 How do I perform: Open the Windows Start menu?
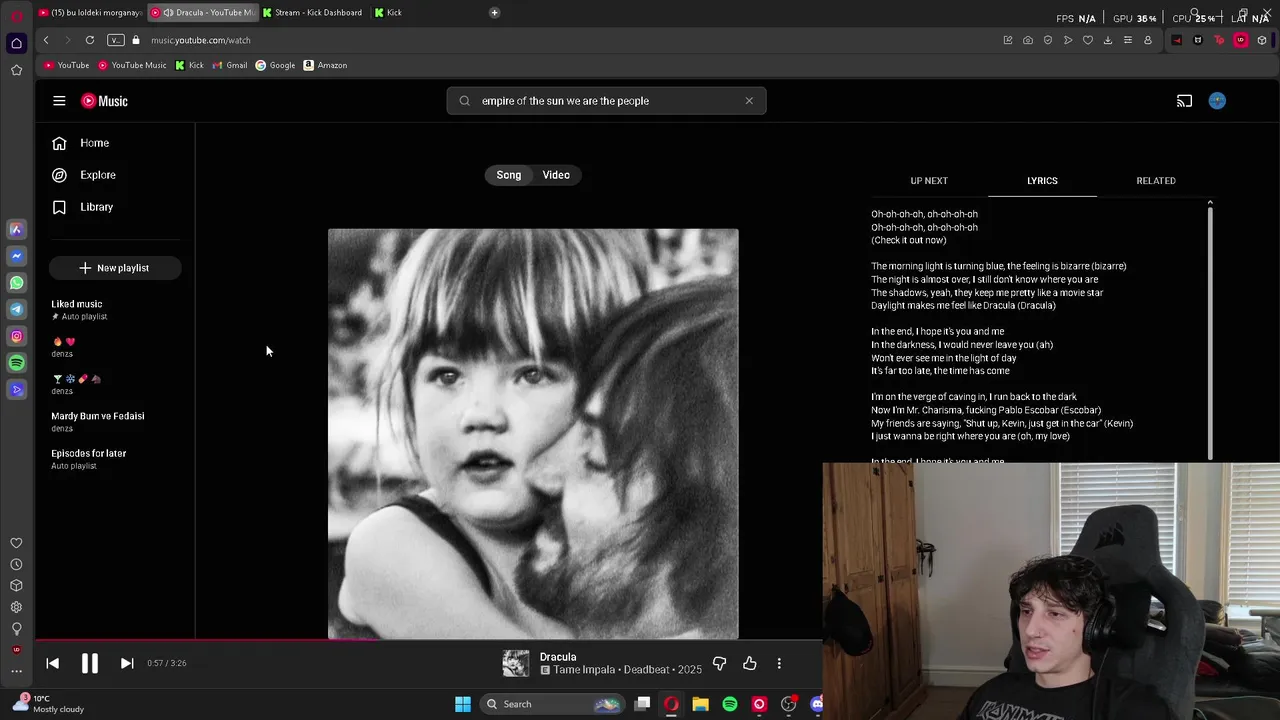pos(463,704)
